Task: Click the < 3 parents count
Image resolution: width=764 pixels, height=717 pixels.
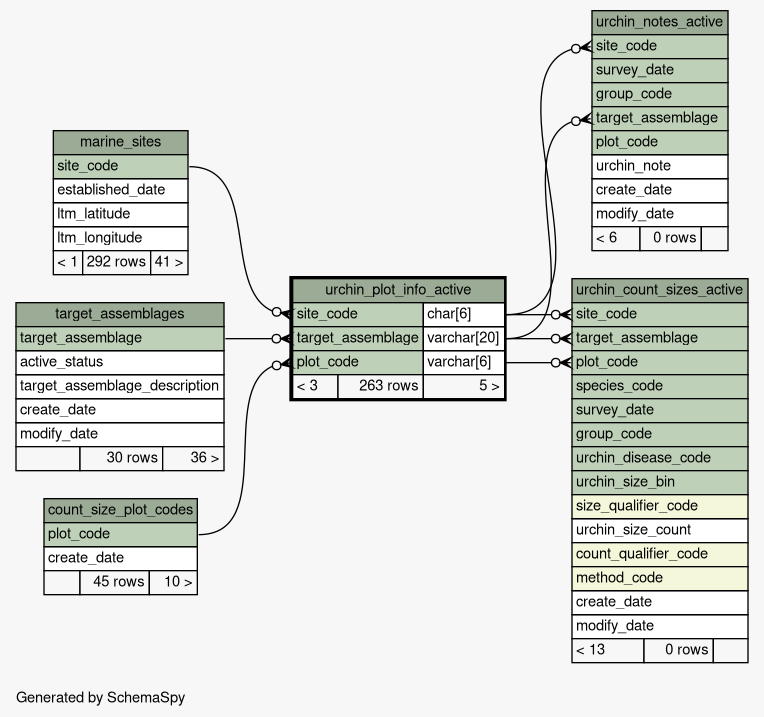Action: 315,386
